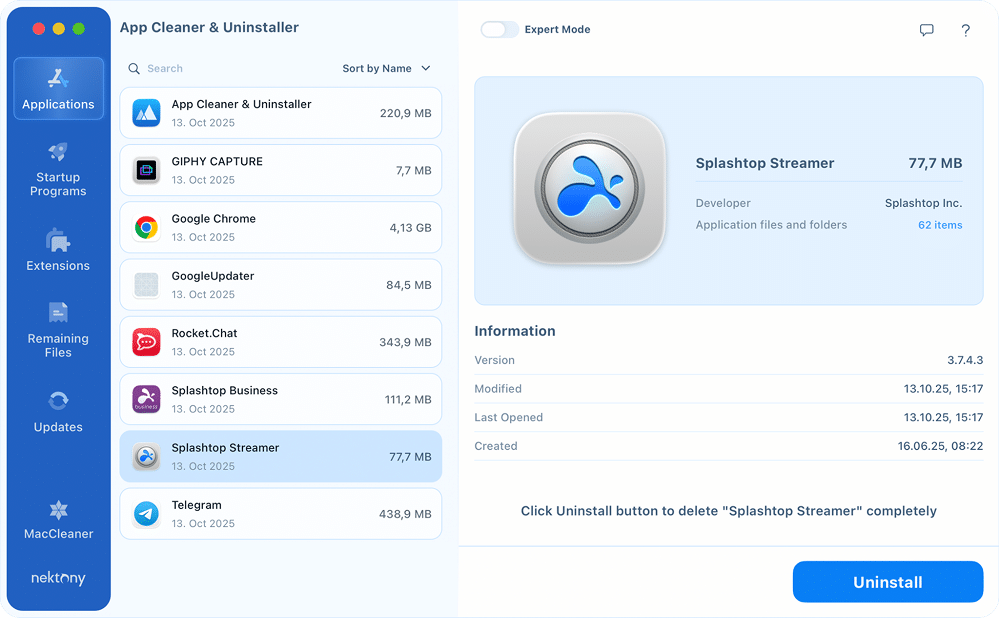The height and width of the screenshot is (618, 999).
Task: Click the Rocket.Chat app icon
Action: (x=147, y=342)
